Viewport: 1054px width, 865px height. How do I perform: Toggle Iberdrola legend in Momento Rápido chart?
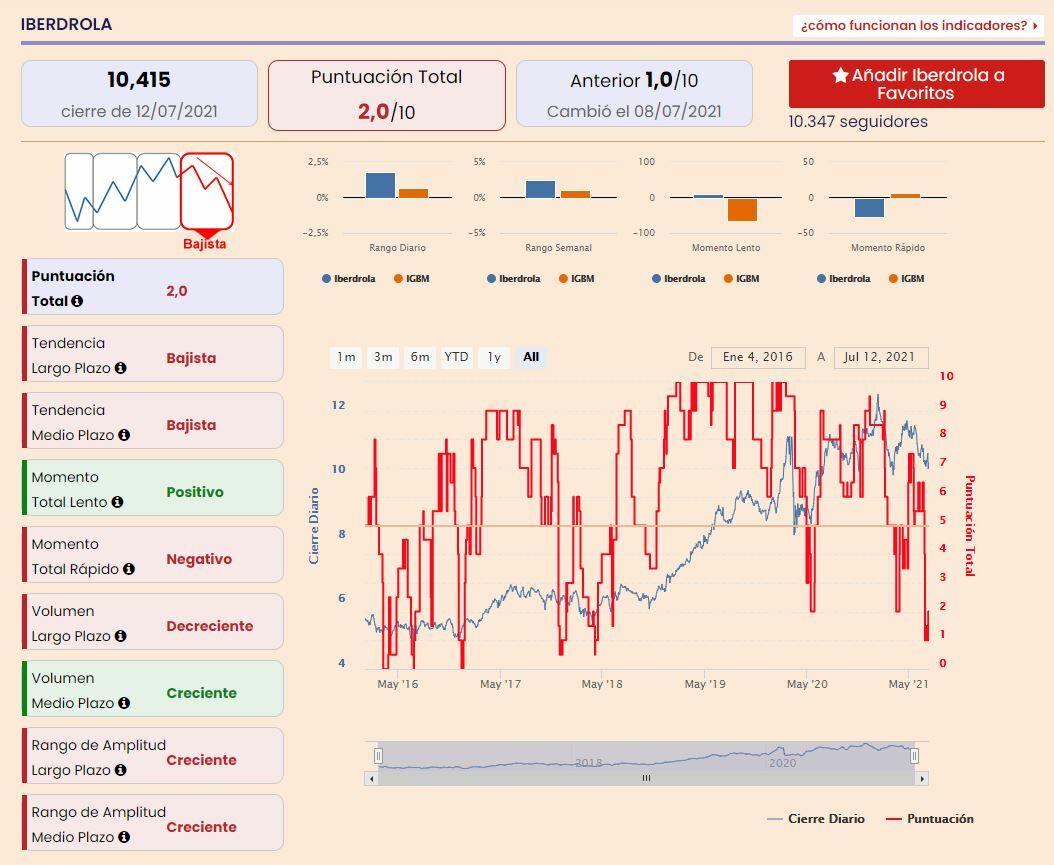pyautogui.click(x=844, y=278)
